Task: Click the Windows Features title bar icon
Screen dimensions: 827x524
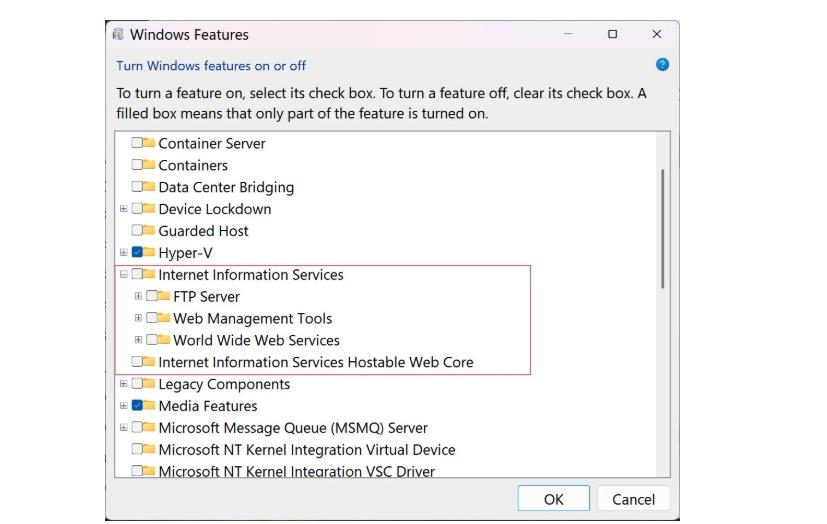Action: pyautogui.click(x=118, y=34)
